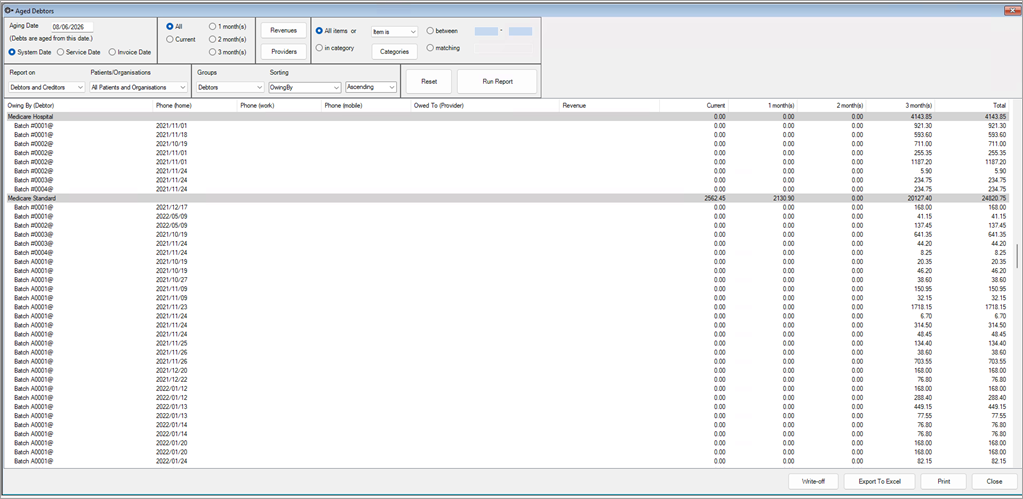
Task: Click the 2021/12/17 date cell
Action: pos(172,207)
